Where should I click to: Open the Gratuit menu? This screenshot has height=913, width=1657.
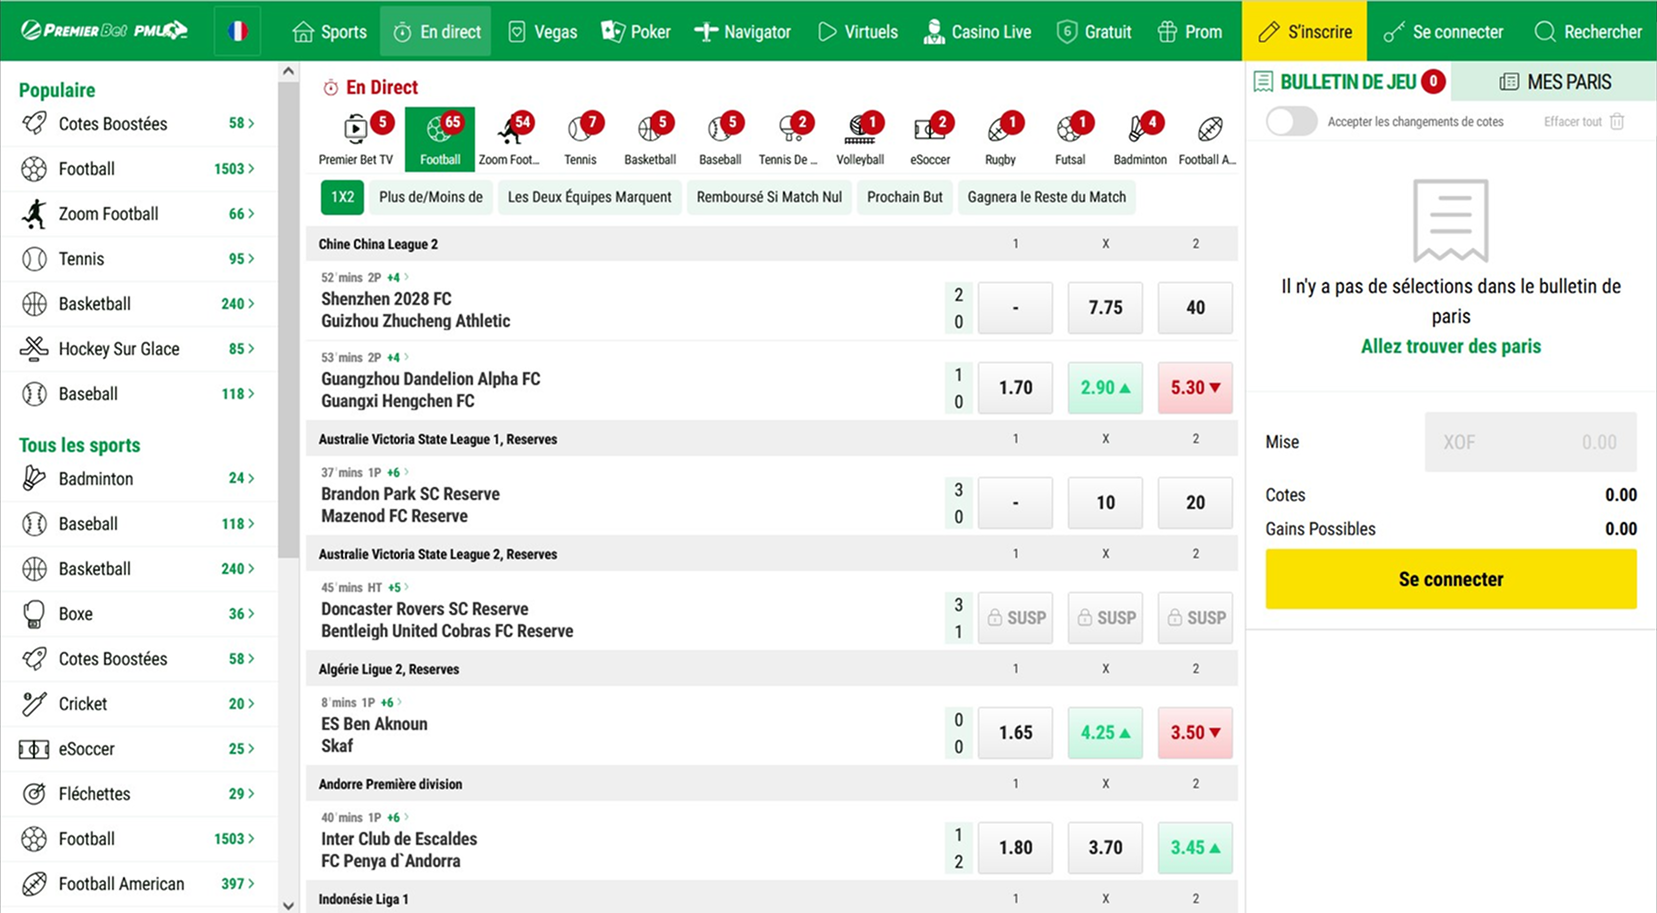(1095, 31)
